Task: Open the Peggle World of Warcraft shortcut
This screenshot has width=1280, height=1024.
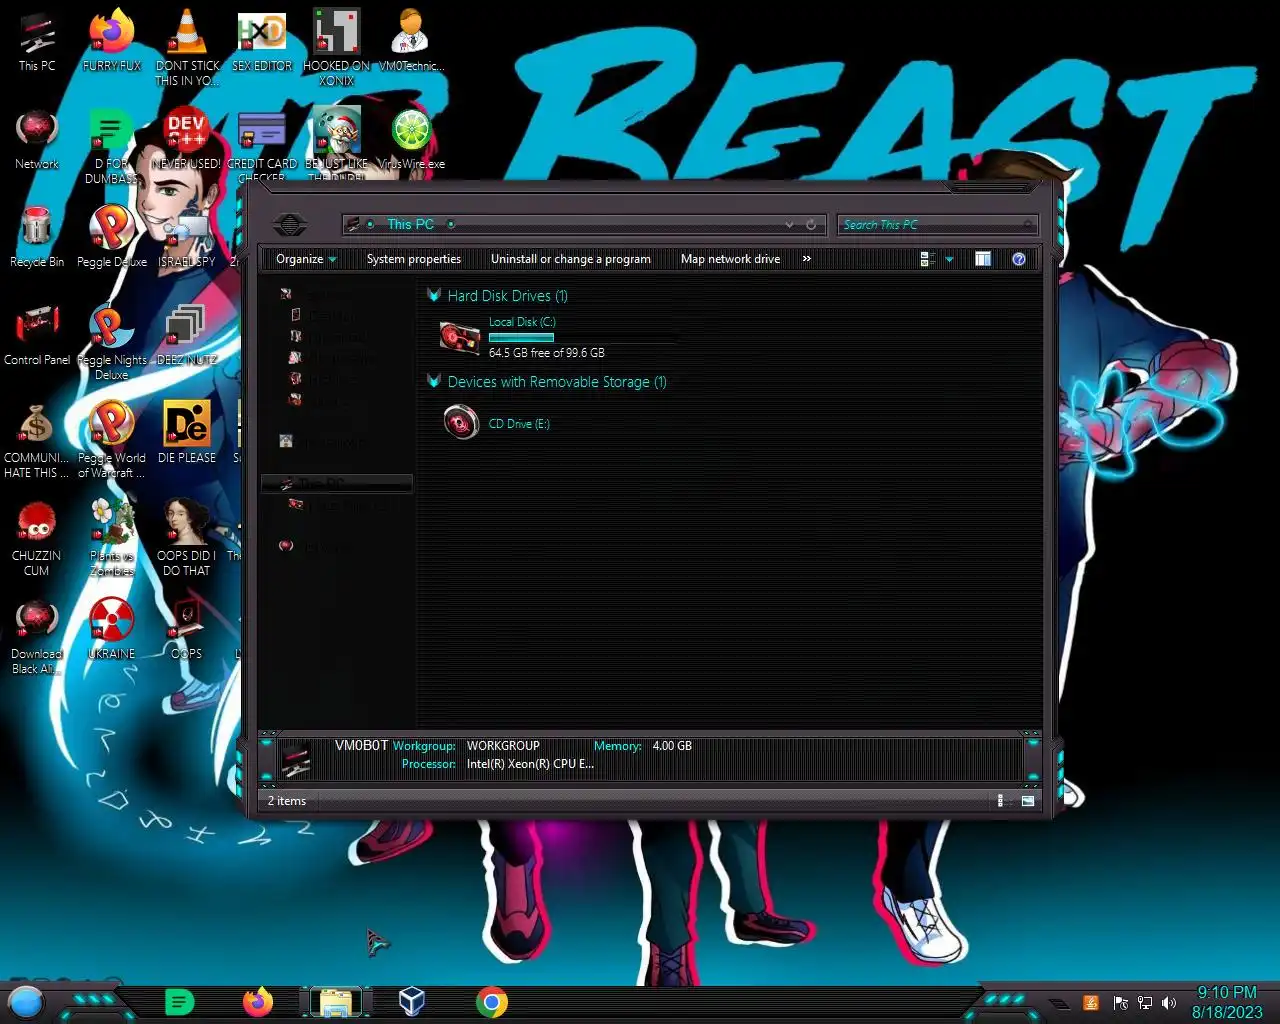Action: pyautogui.click(x=112, y=439)
